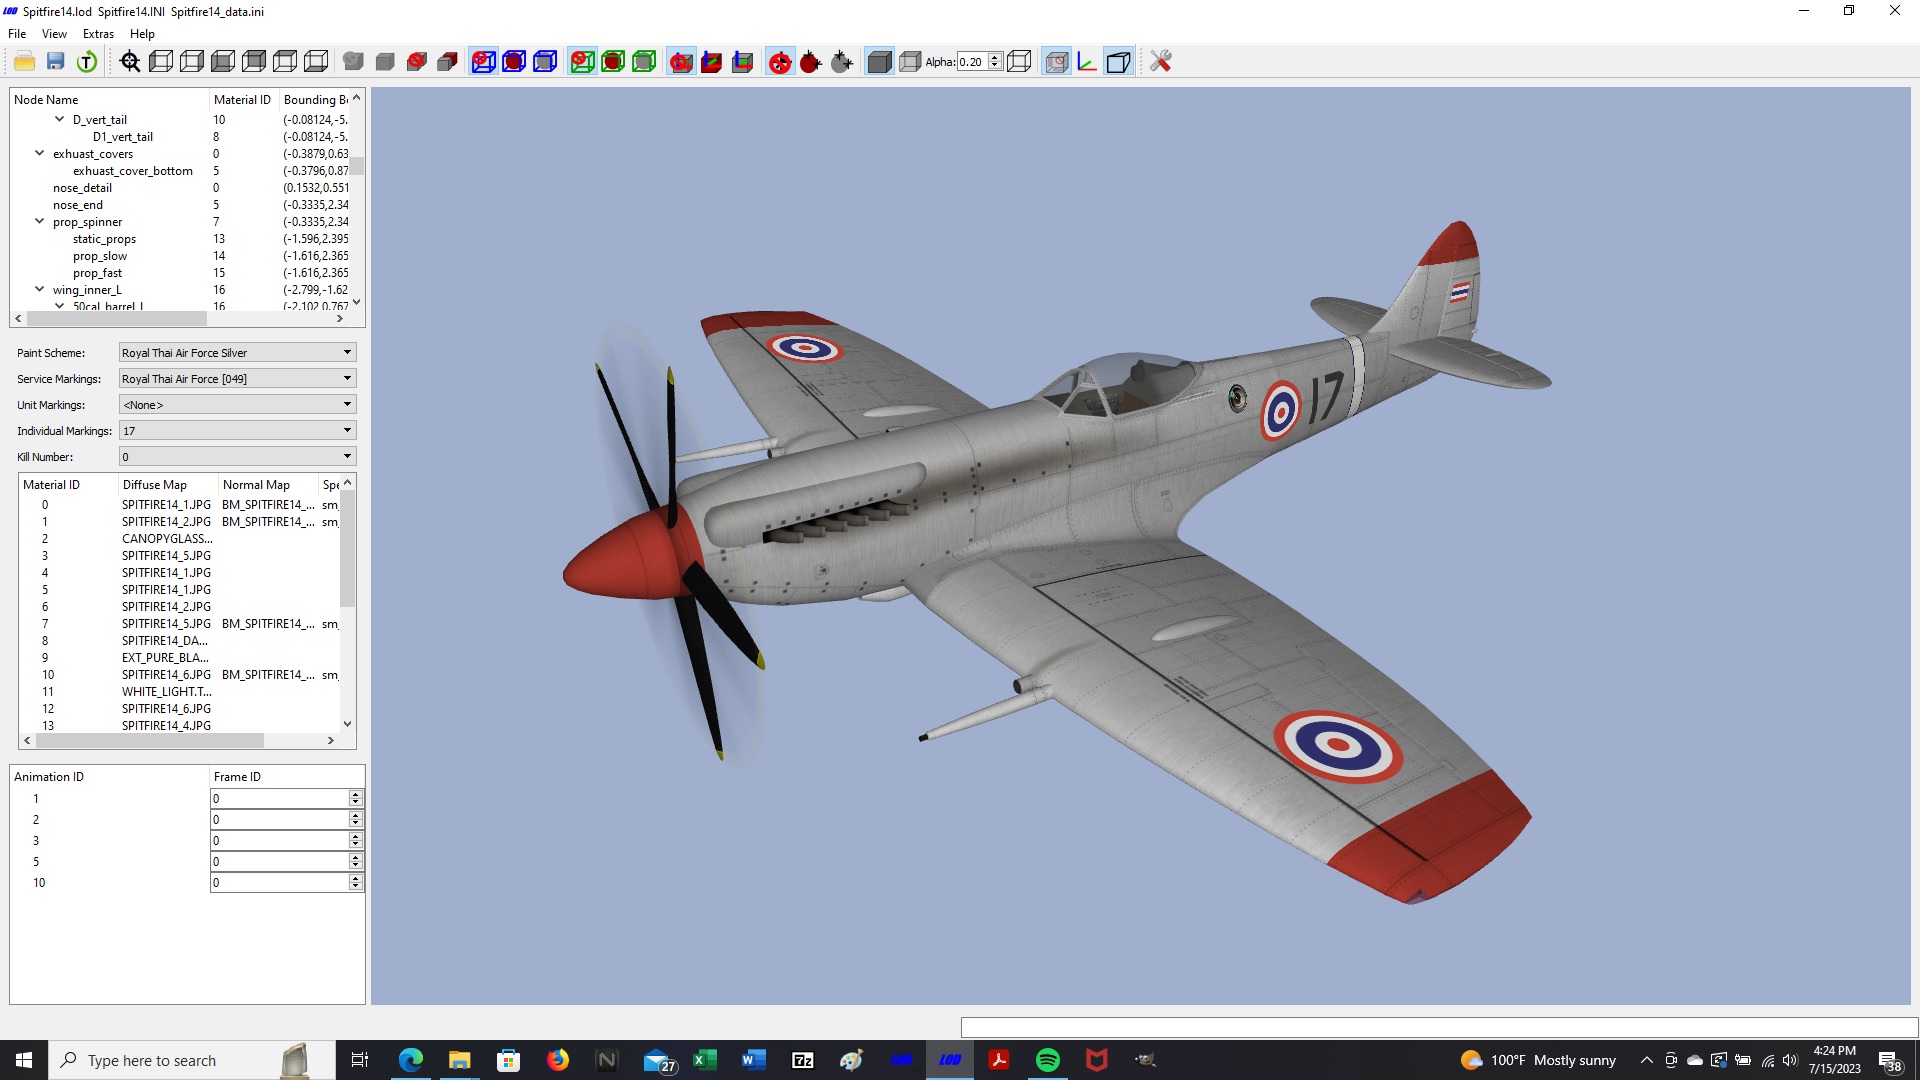Viewport: 1920px width, 1080px height.
Task: Open the Service Markings dropdown
Action: click(238, 379)
